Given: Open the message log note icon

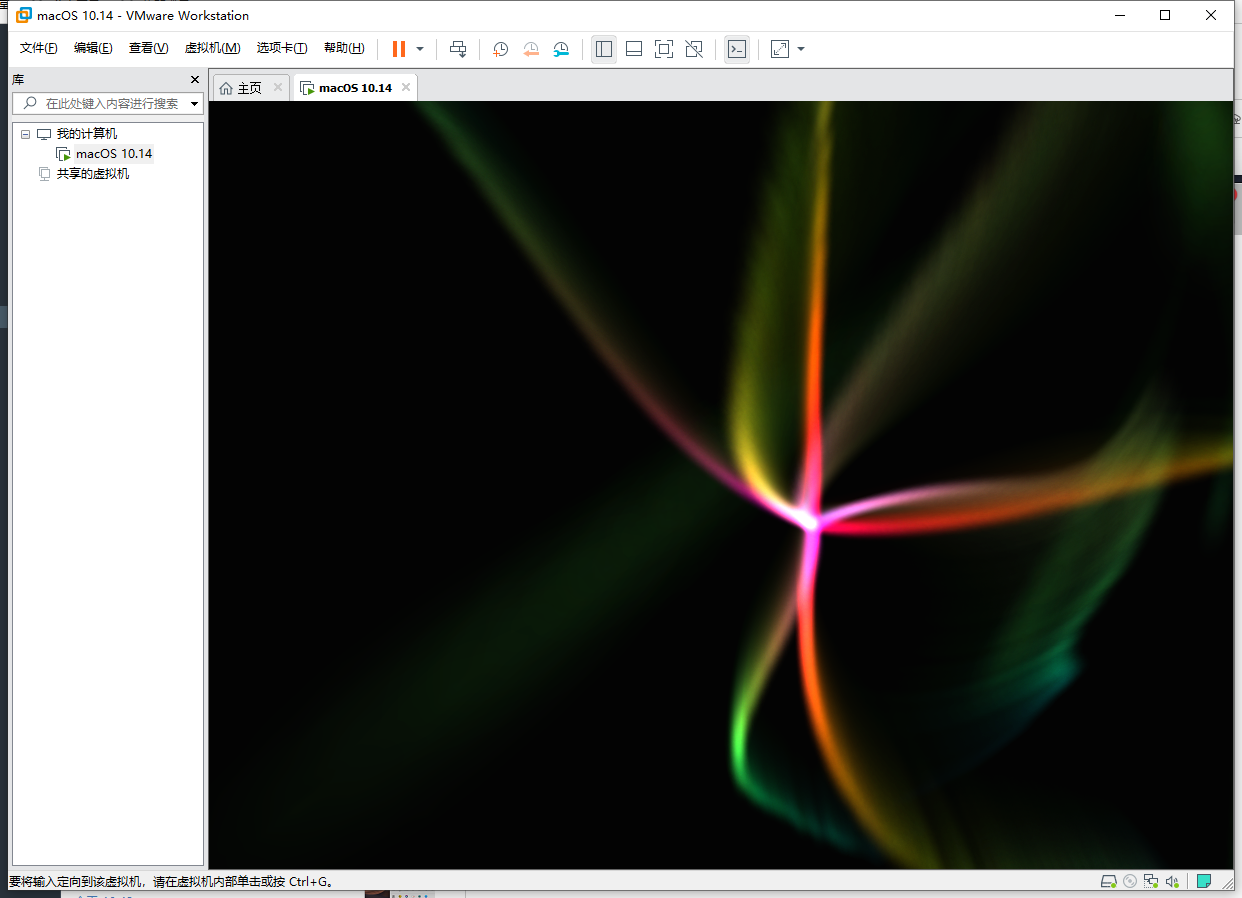Looking at the screenshot, I should [x=1204, y=881].
